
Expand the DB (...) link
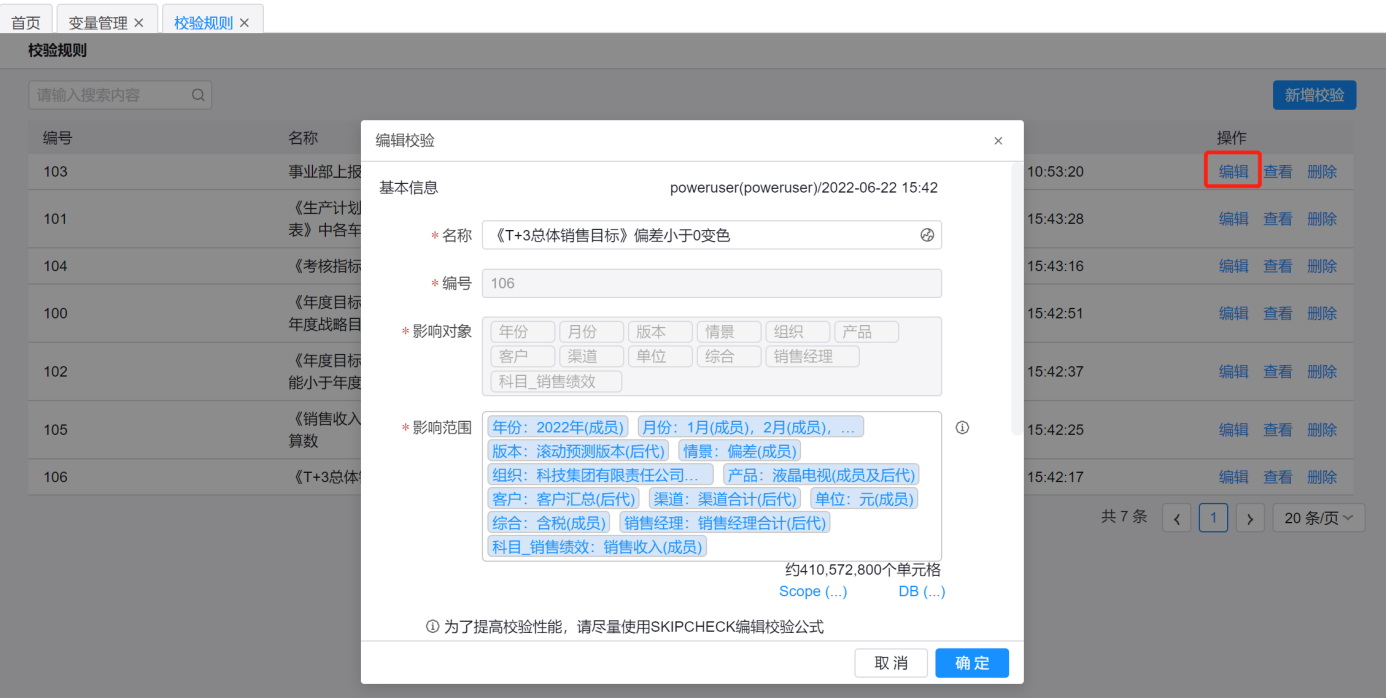tap(921, 591)
